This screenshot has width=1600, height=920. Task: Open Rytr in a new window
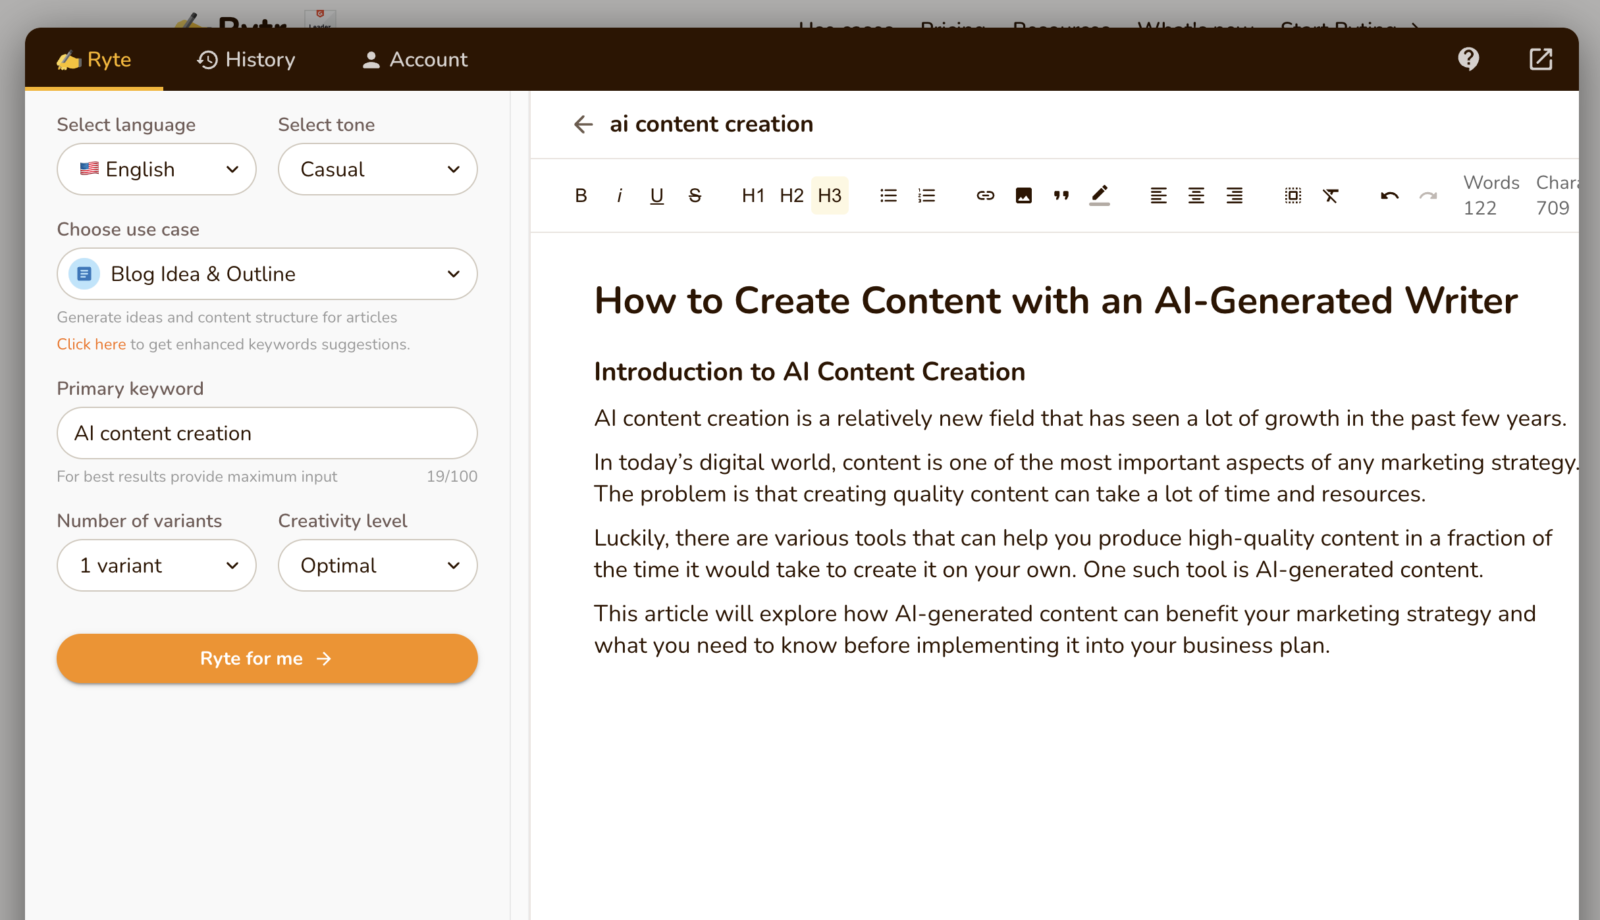tap(1541, 59)
